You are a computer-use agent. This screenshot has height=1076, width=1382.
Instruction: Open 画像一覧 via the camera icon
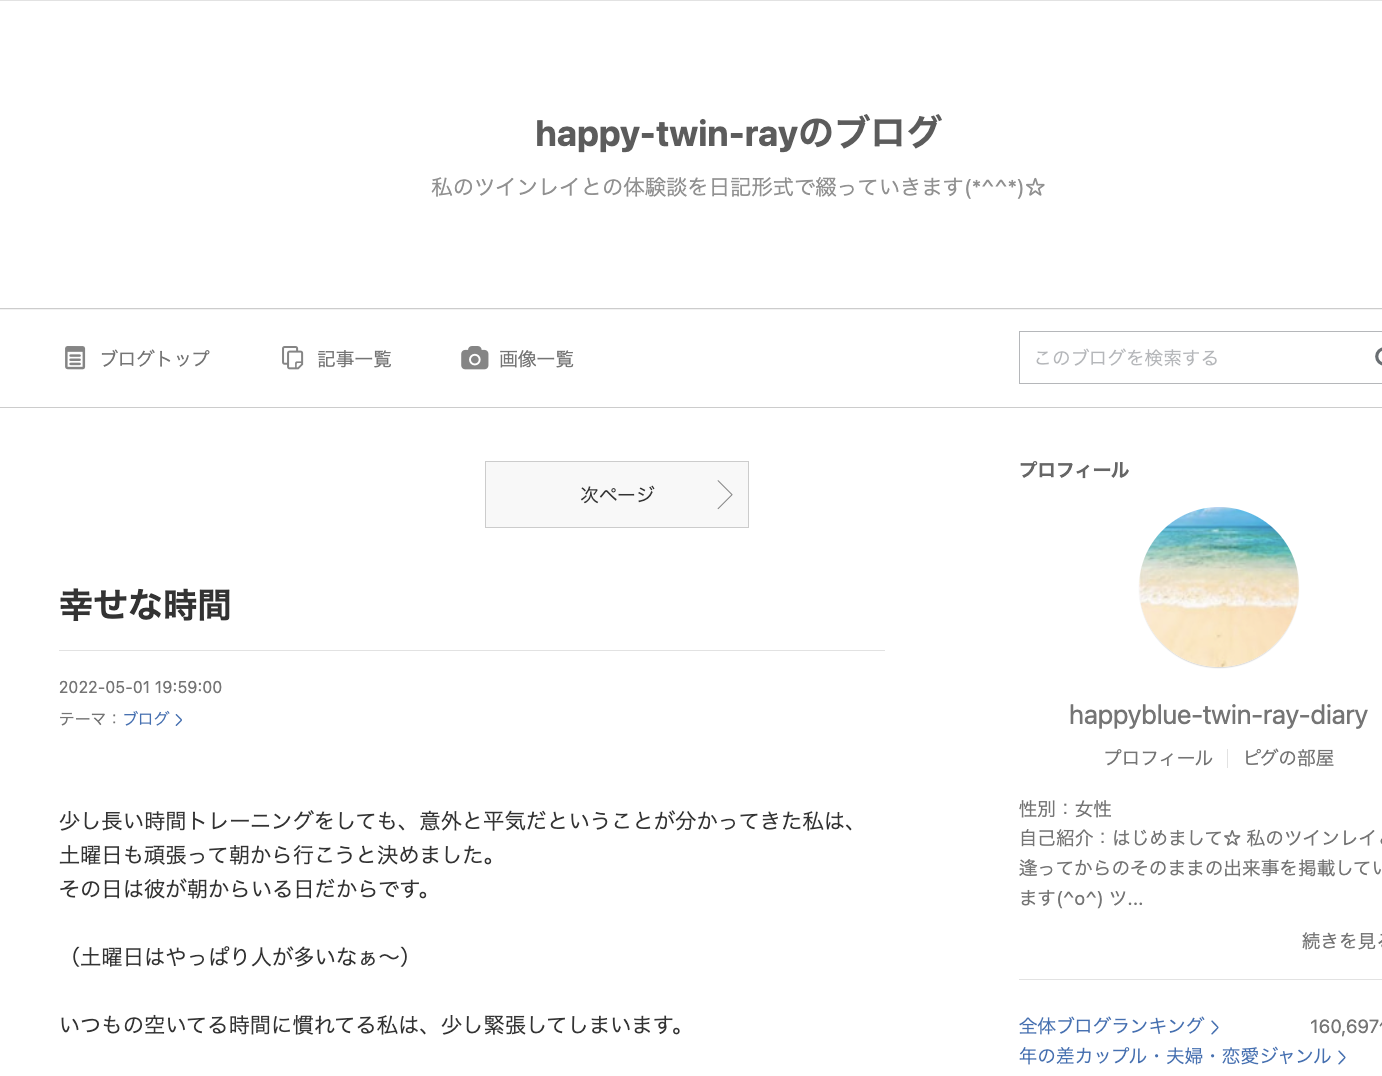pos(474,358)
